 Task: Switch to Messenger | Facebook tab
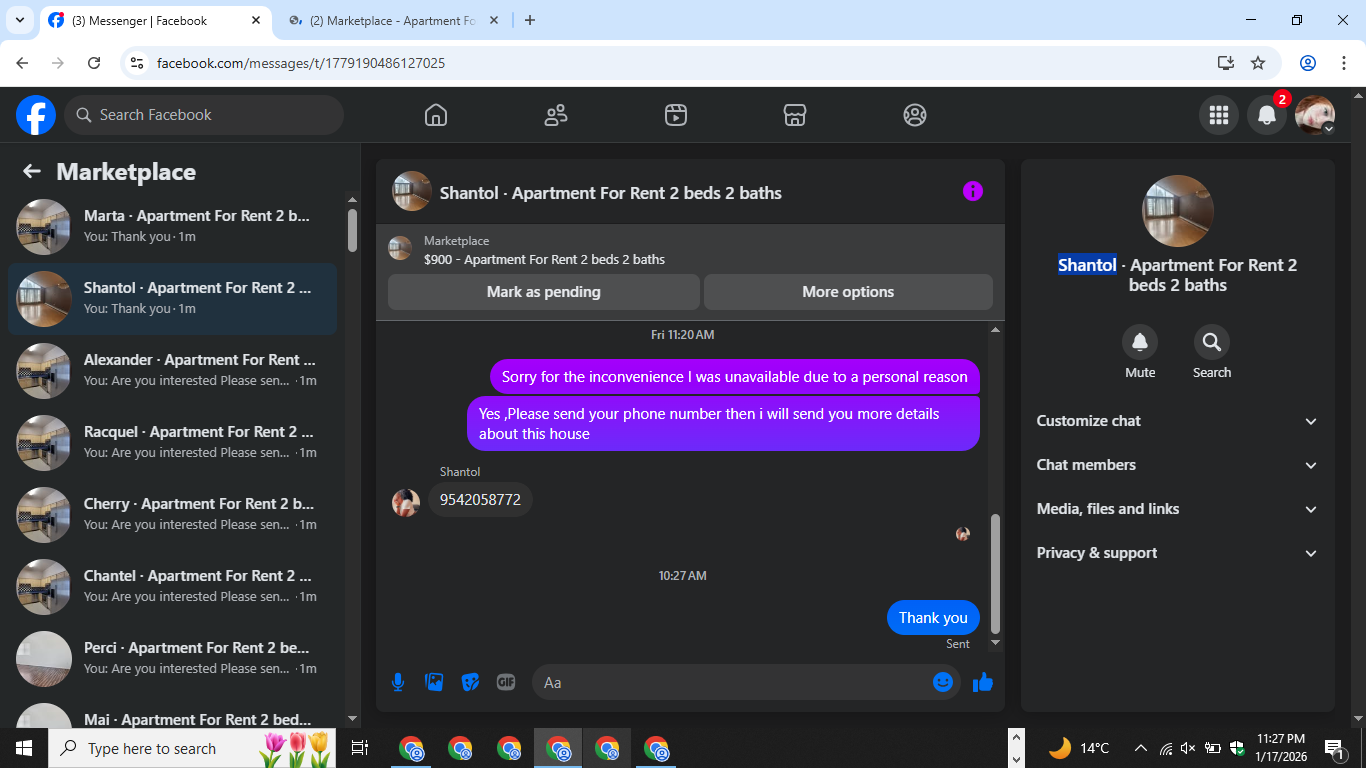pos(155,21)
